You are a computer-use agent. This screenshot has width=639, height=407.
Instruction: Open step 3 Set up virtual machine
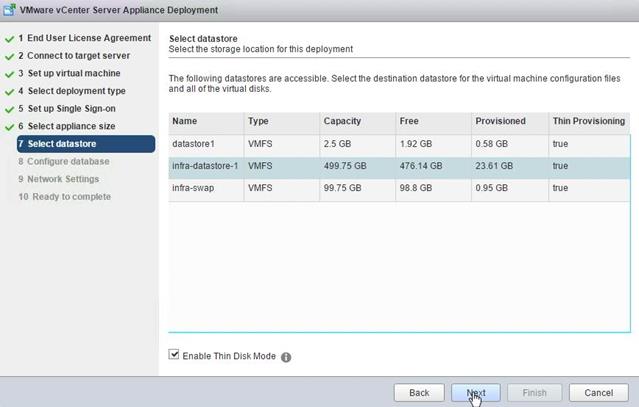coord(69,73)
